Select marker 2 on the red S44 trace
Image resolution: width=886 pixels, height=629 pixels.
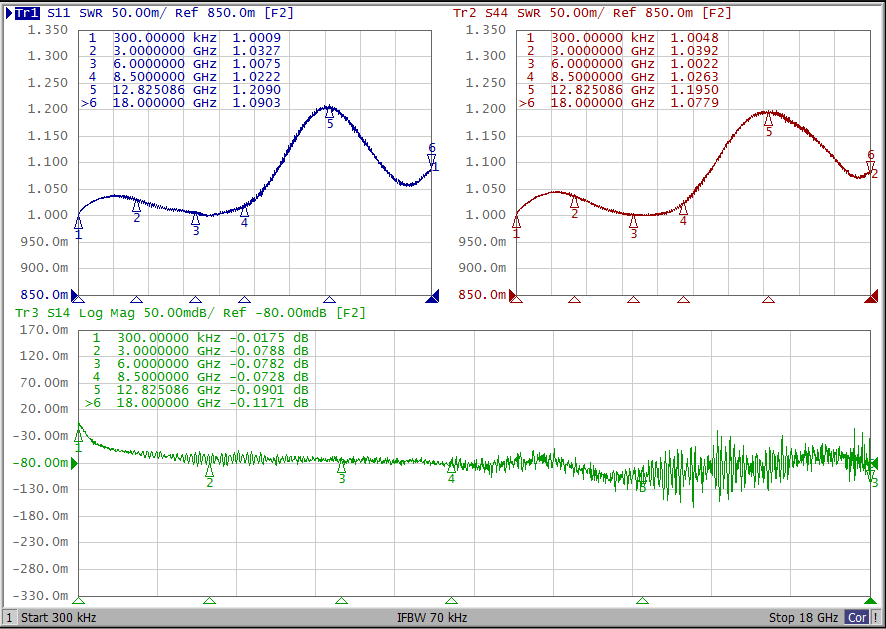[574, 203]
